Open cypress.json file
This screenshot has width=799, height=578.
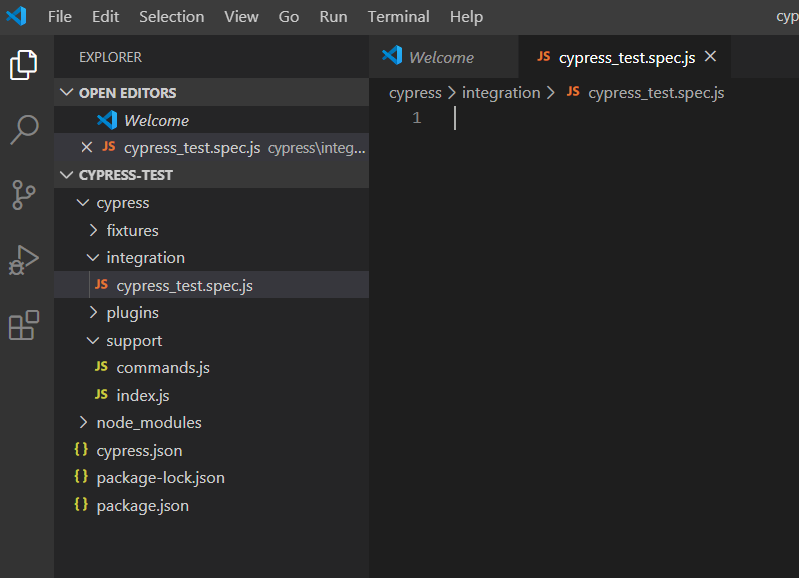[x=211, y=450]
